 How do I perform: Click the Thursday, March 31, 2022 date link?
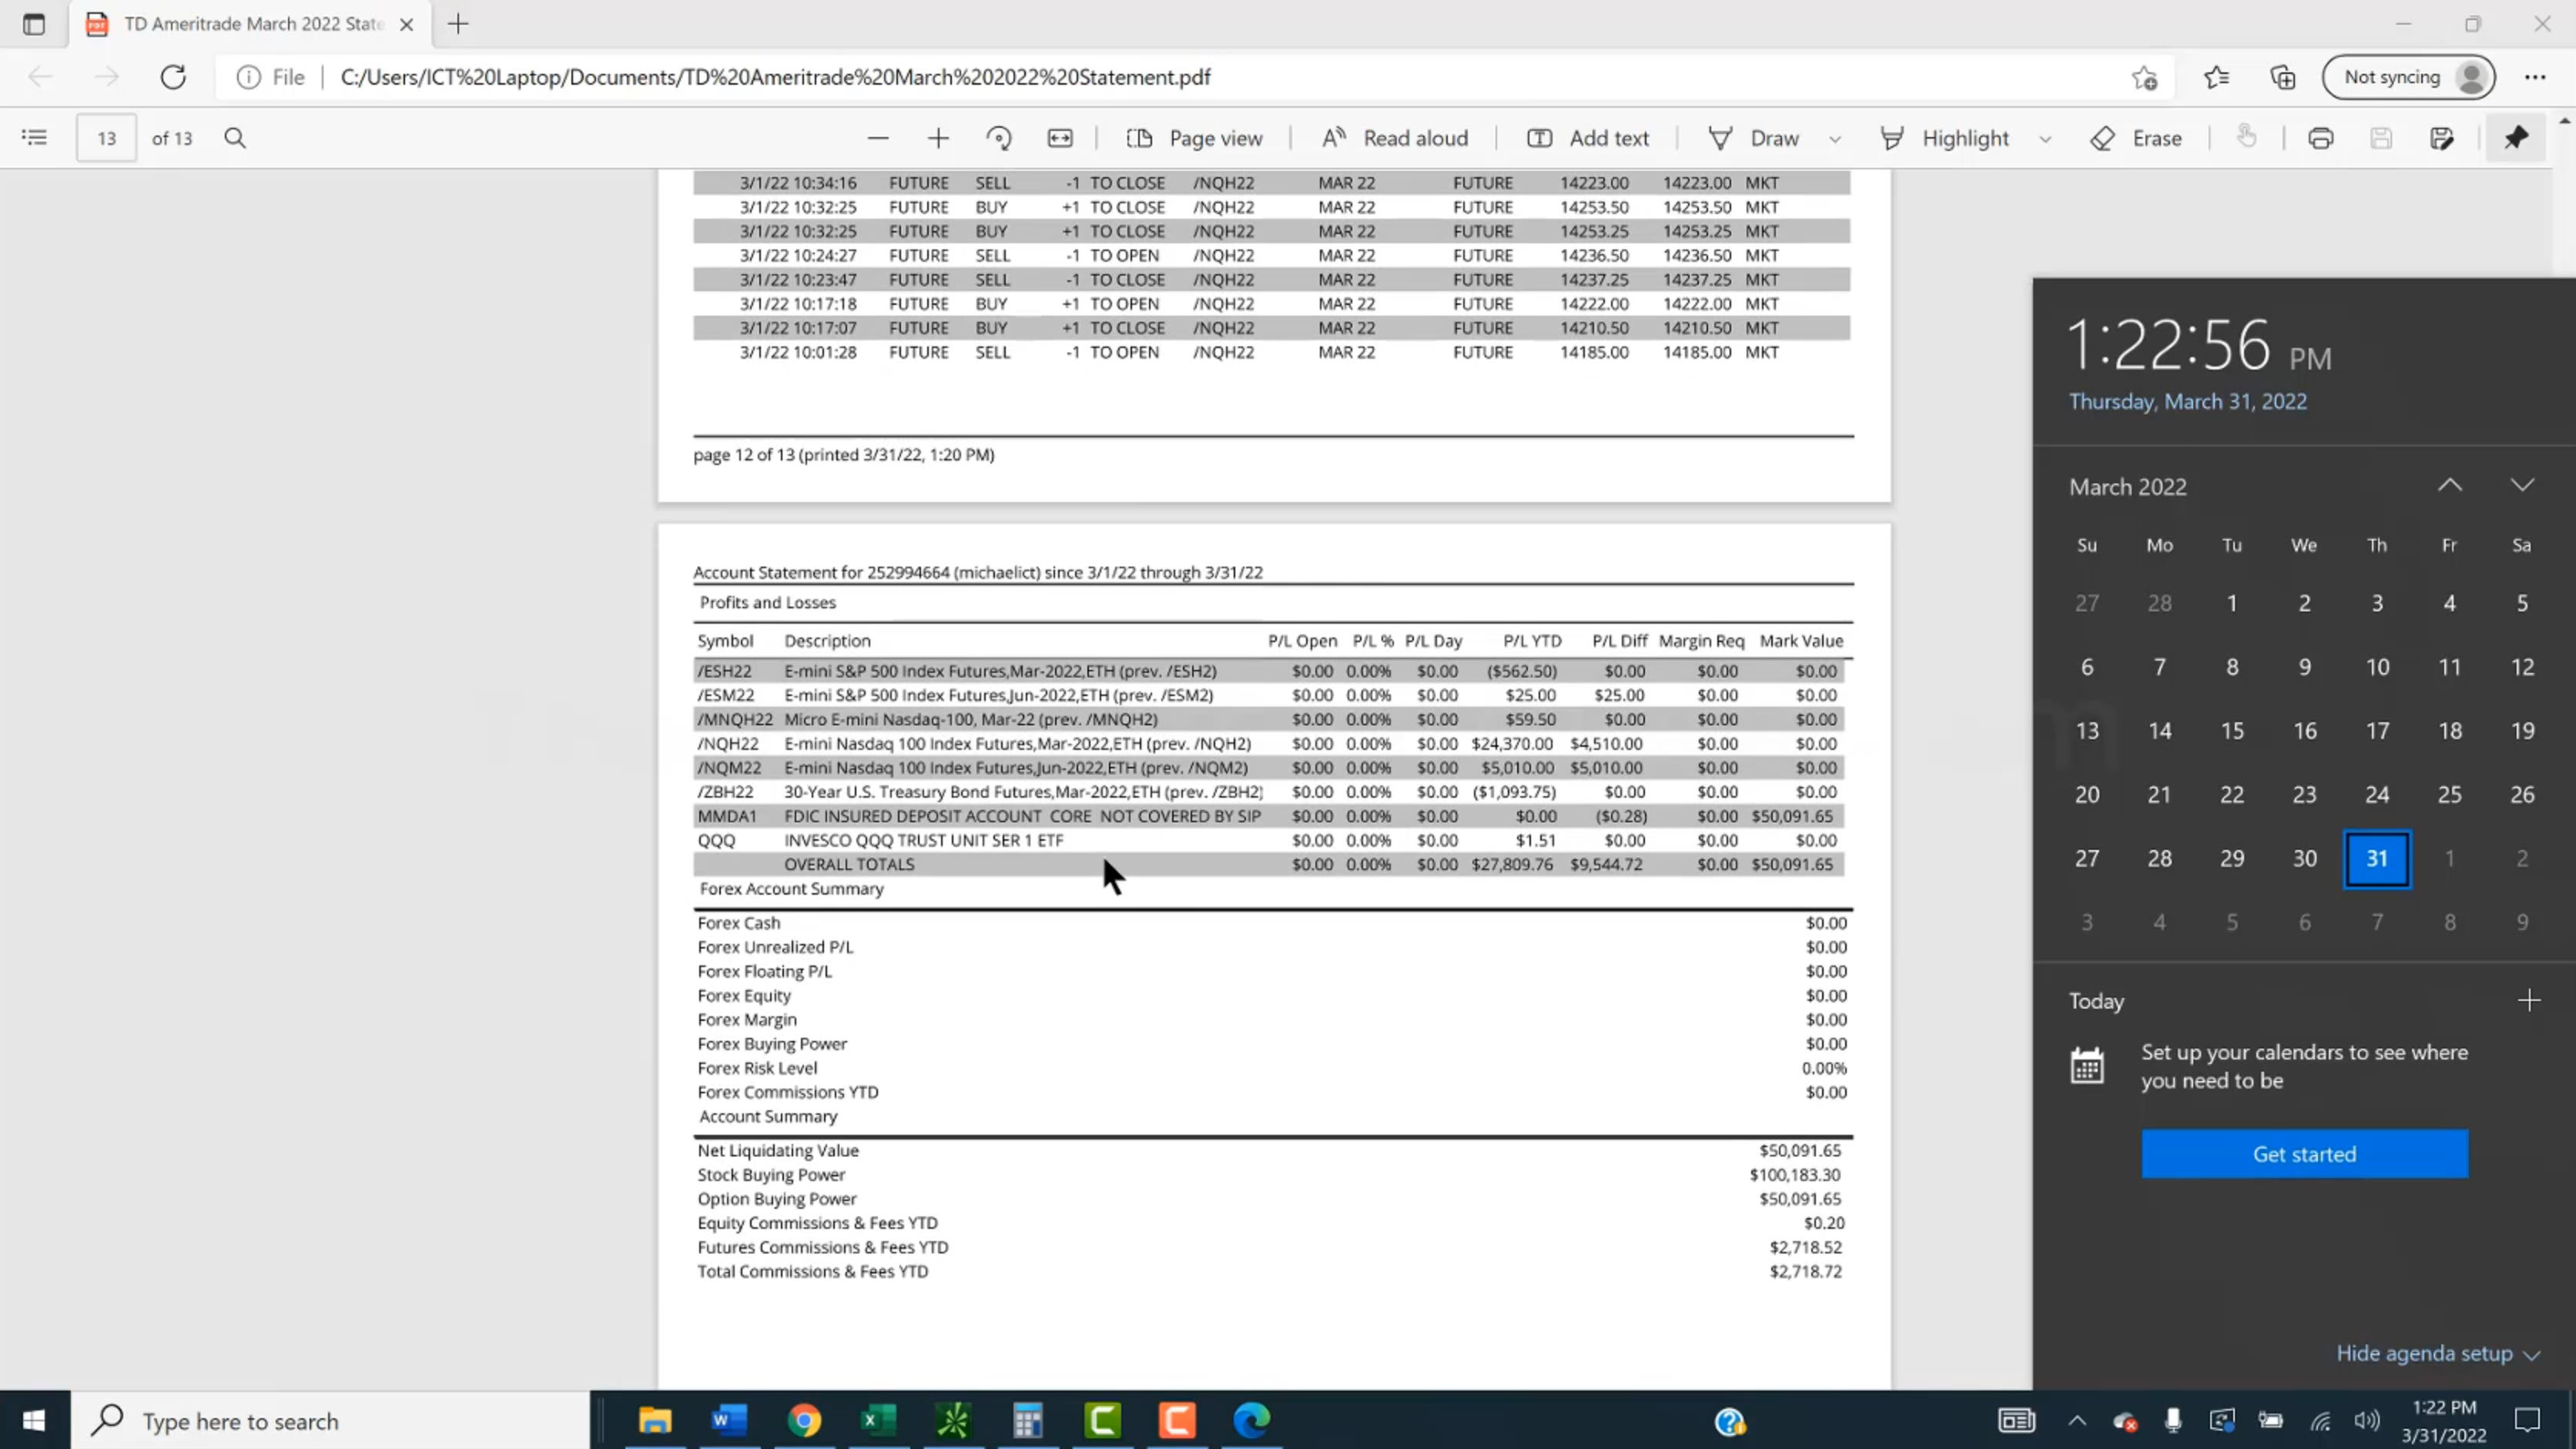[x=2188, y=401]
